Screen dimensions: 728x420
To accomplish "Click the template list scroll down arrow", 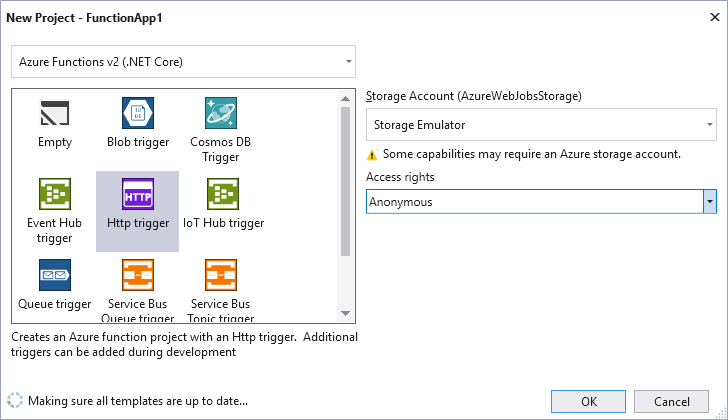I will click(346, 314).
